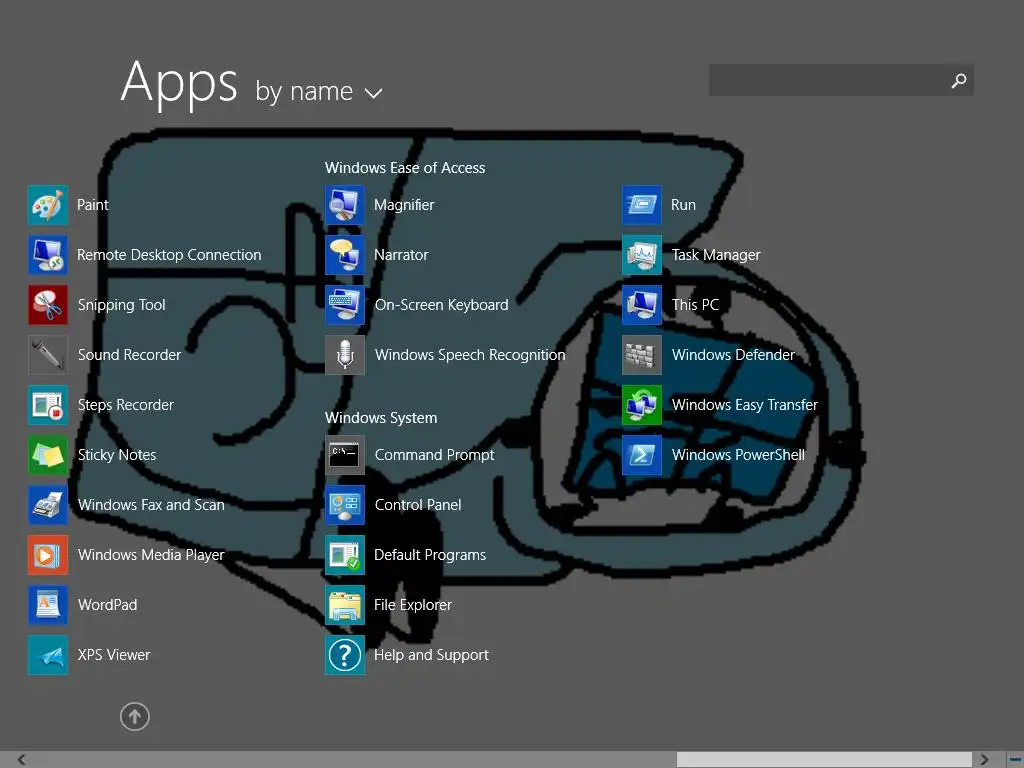Launch Windows Fax and Scan icon
1024x768 pixels.
[x=48, y=505]
